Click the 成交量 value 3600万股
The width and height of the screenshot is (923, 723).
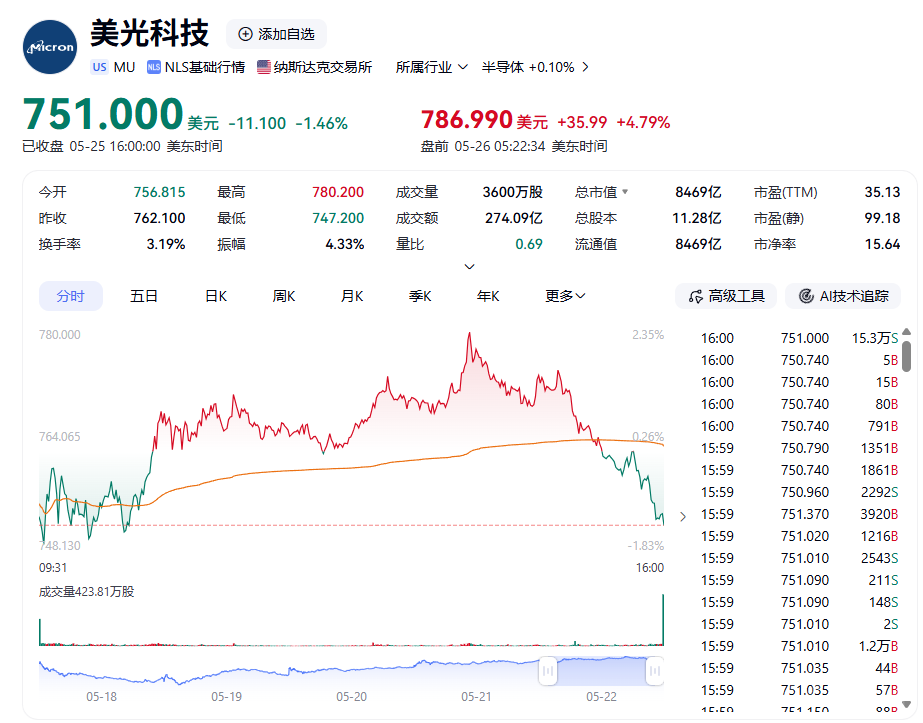pos(513,192)
